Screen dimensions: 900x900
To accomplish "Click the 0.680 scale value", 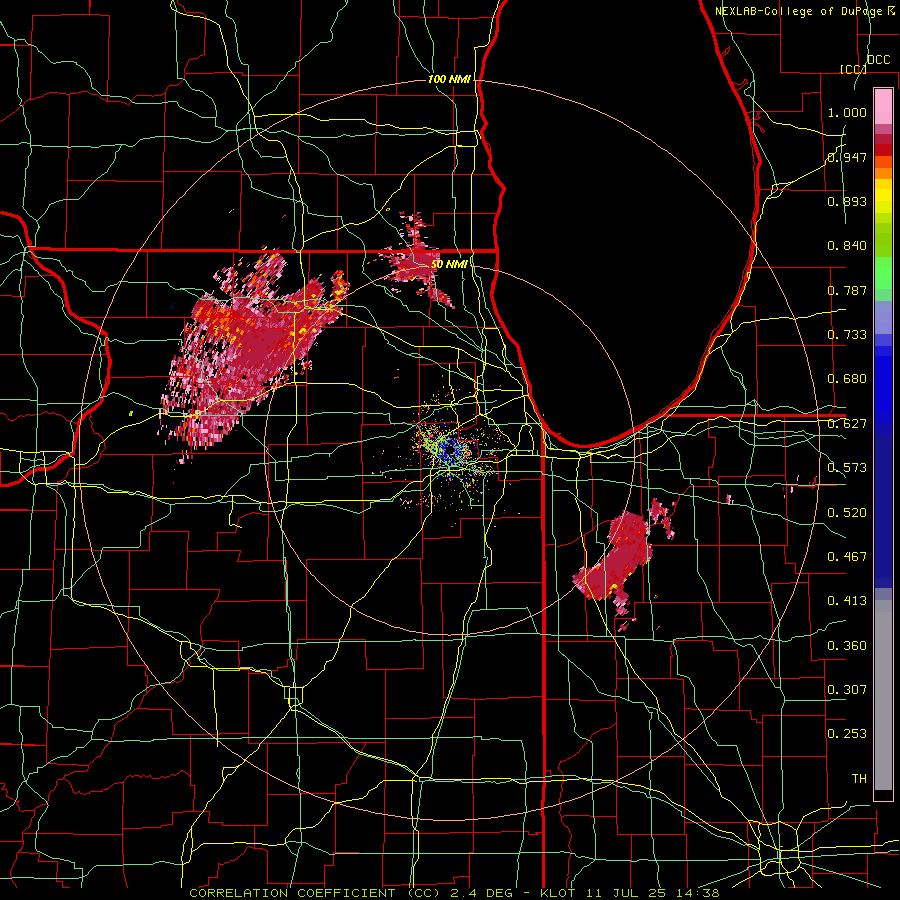I will pos(847,378).
